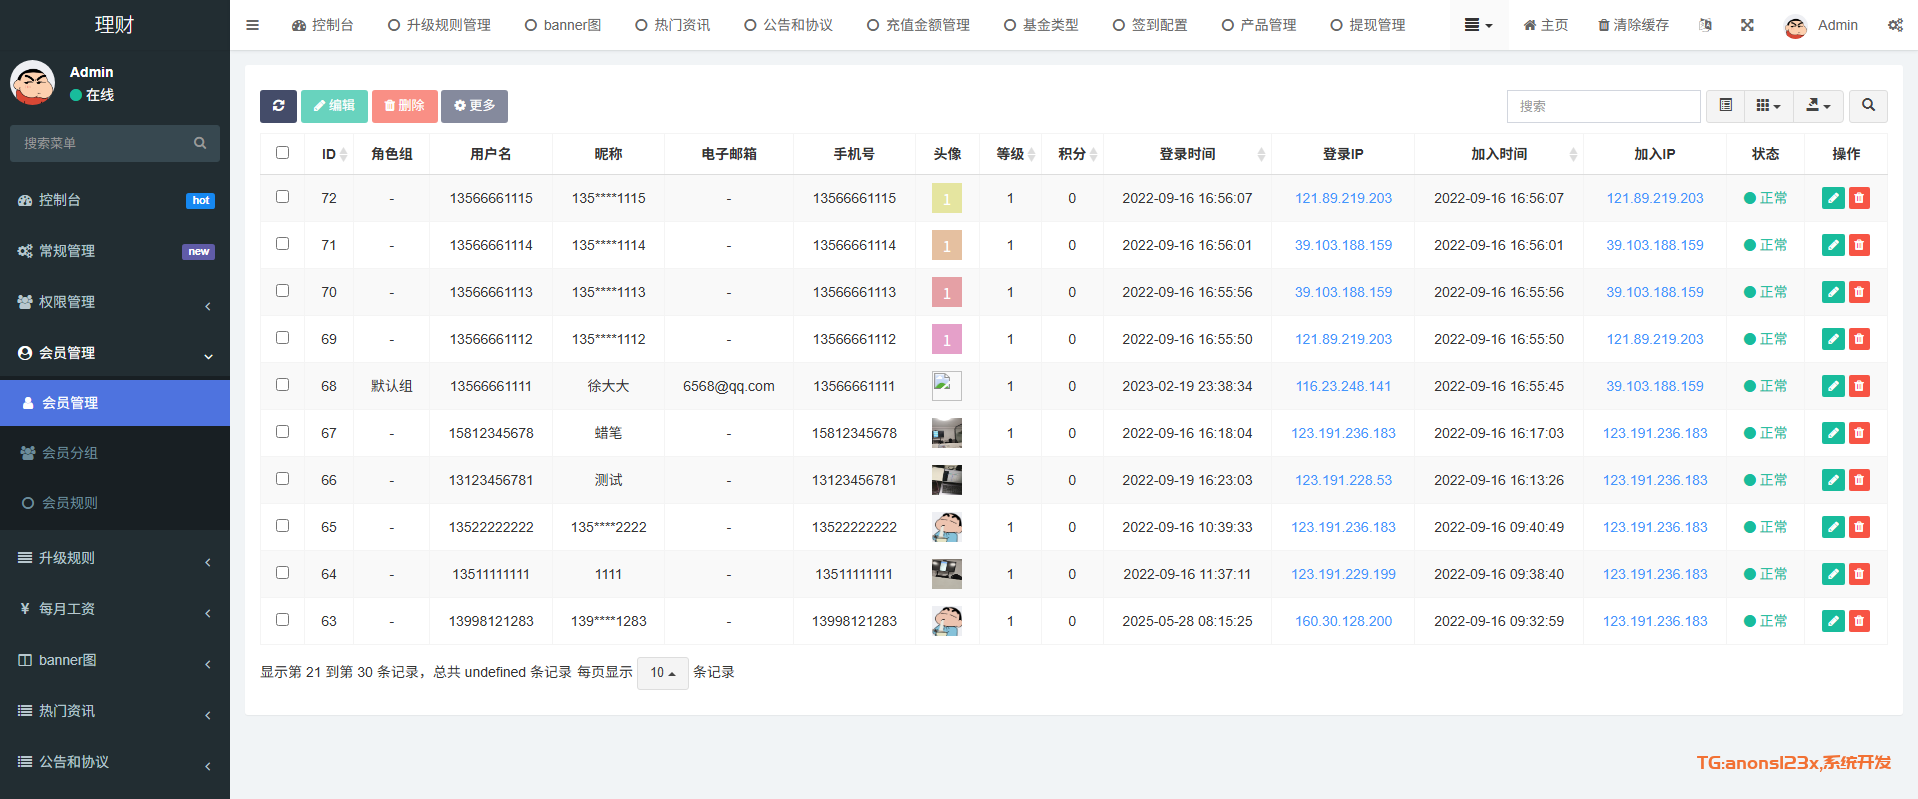This screenshot has height=799, width=1918.
Task: Expand the 升级规则 sidebar menu
Action: coord(115,558)
